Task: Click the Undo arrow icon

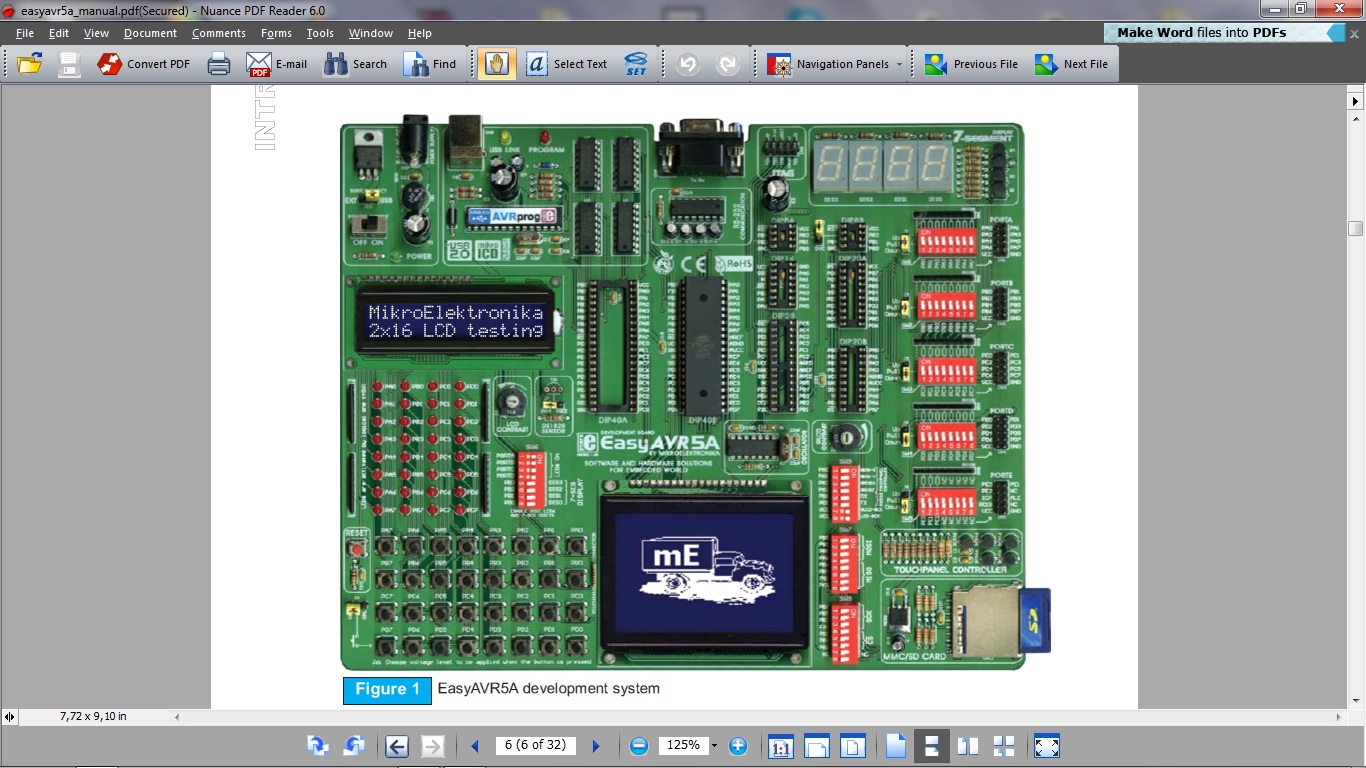Action: coord(688,64)
